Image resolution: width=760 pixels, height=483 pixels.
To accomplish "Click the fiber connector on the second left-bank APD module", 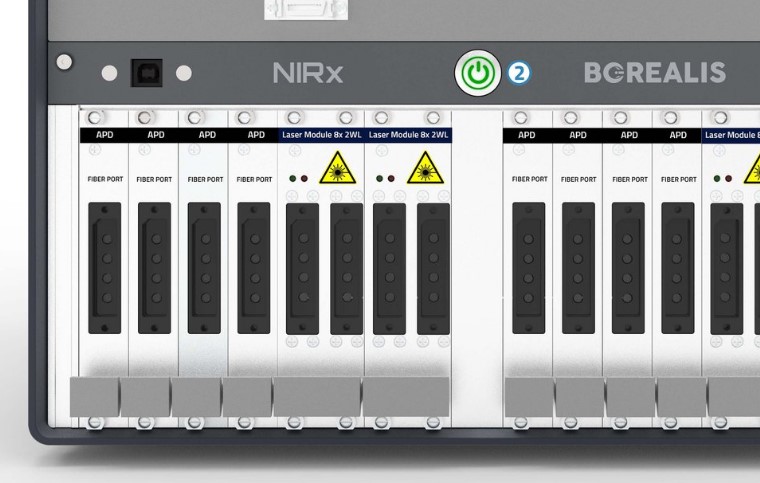I will coord(155,268).
